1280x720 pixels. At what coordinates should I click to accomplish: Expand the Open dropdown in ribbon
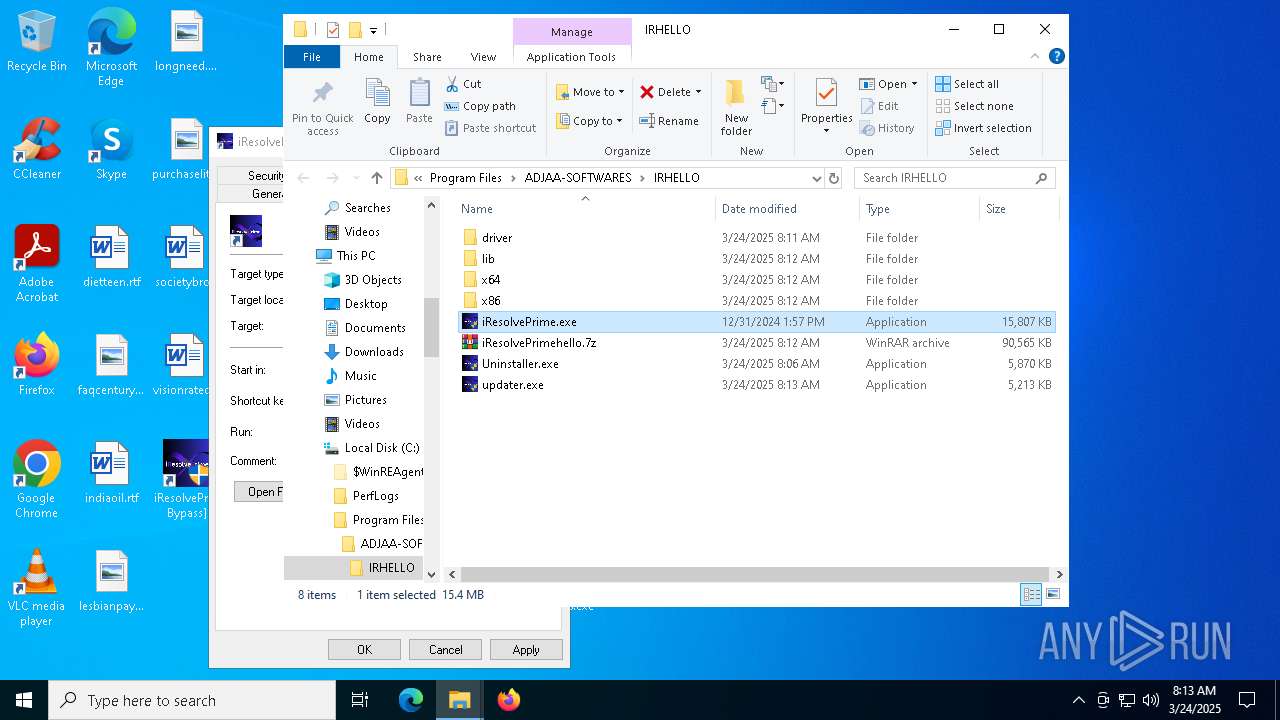click(x=888, y=84)
